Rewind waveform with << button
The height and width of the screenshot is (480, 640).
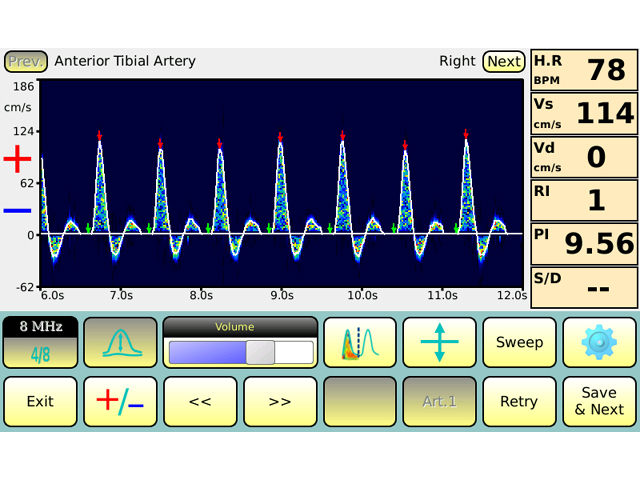coord(200,402)
